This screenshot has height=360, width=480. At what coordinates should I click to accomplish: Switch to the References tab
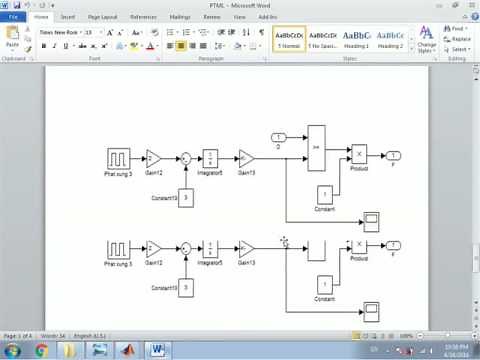(143, 17)
